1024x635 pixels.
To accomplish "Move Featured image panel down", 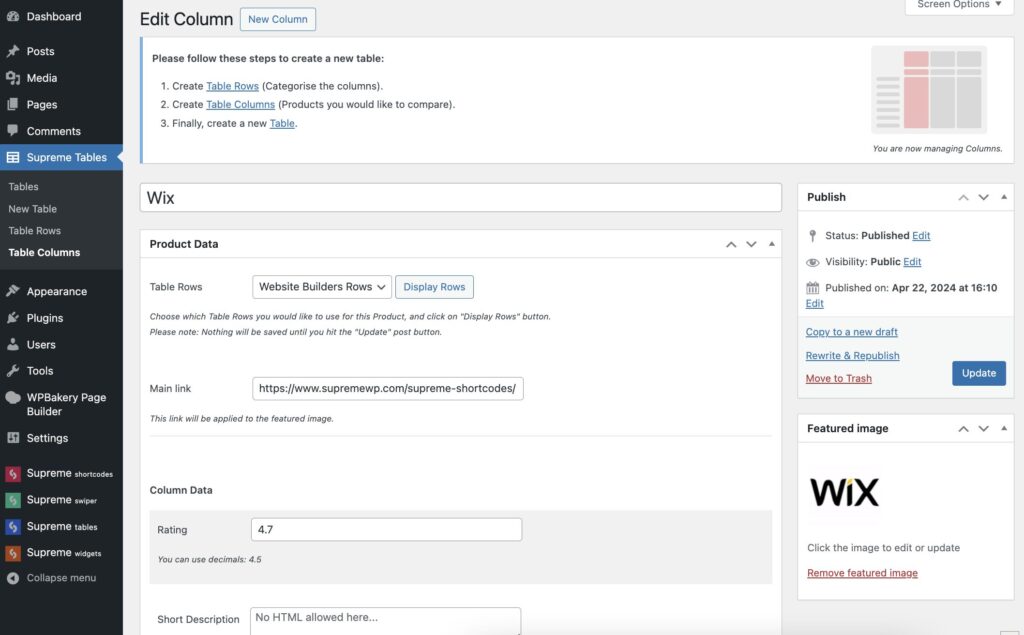I will click(x=984, y=429).
